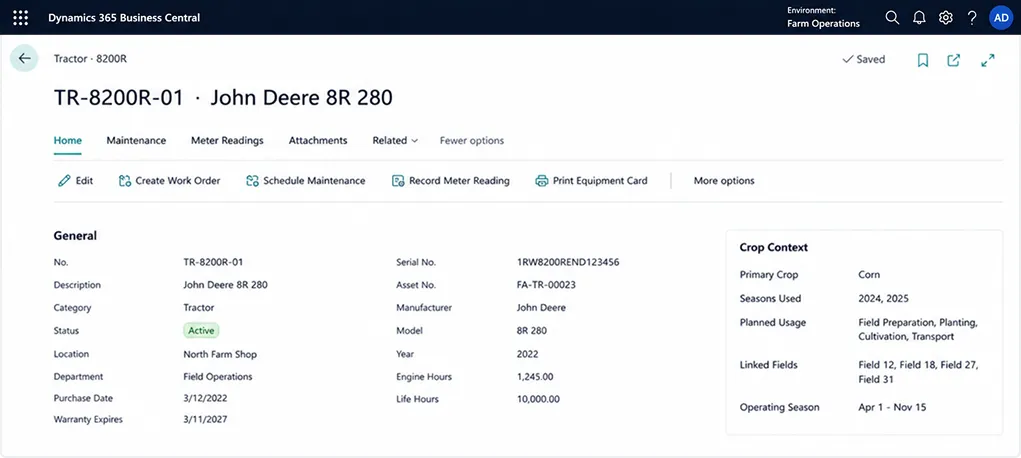
Task: Click the General section heading
Action: 75,236
